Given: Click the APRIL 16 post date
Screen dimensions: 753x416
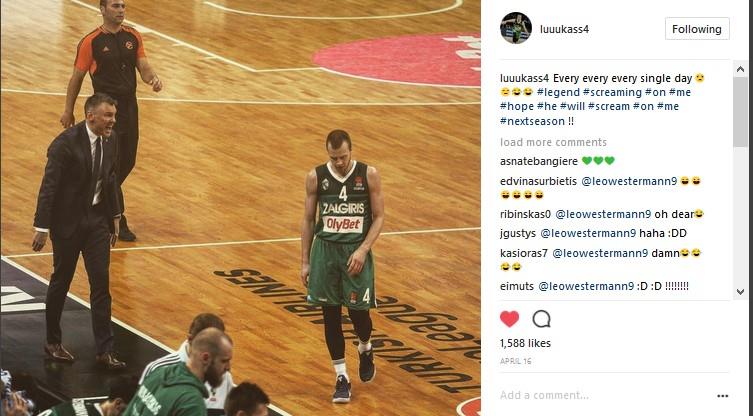Looking at the screenshot, I should coord(516,361).
